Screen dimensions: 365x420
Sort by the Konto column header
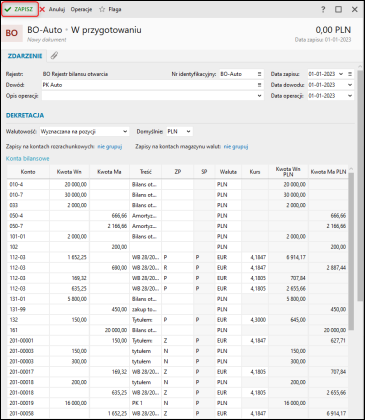[28, 172]
